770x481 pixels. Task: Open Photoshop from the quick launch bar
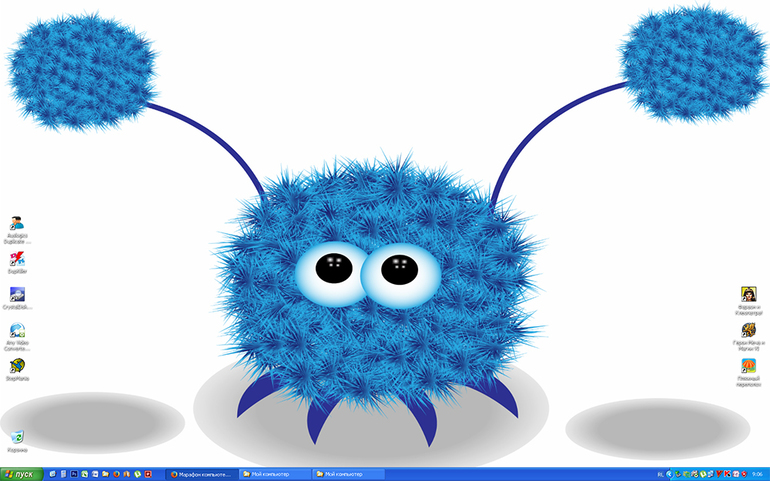[x=74, y=474]
